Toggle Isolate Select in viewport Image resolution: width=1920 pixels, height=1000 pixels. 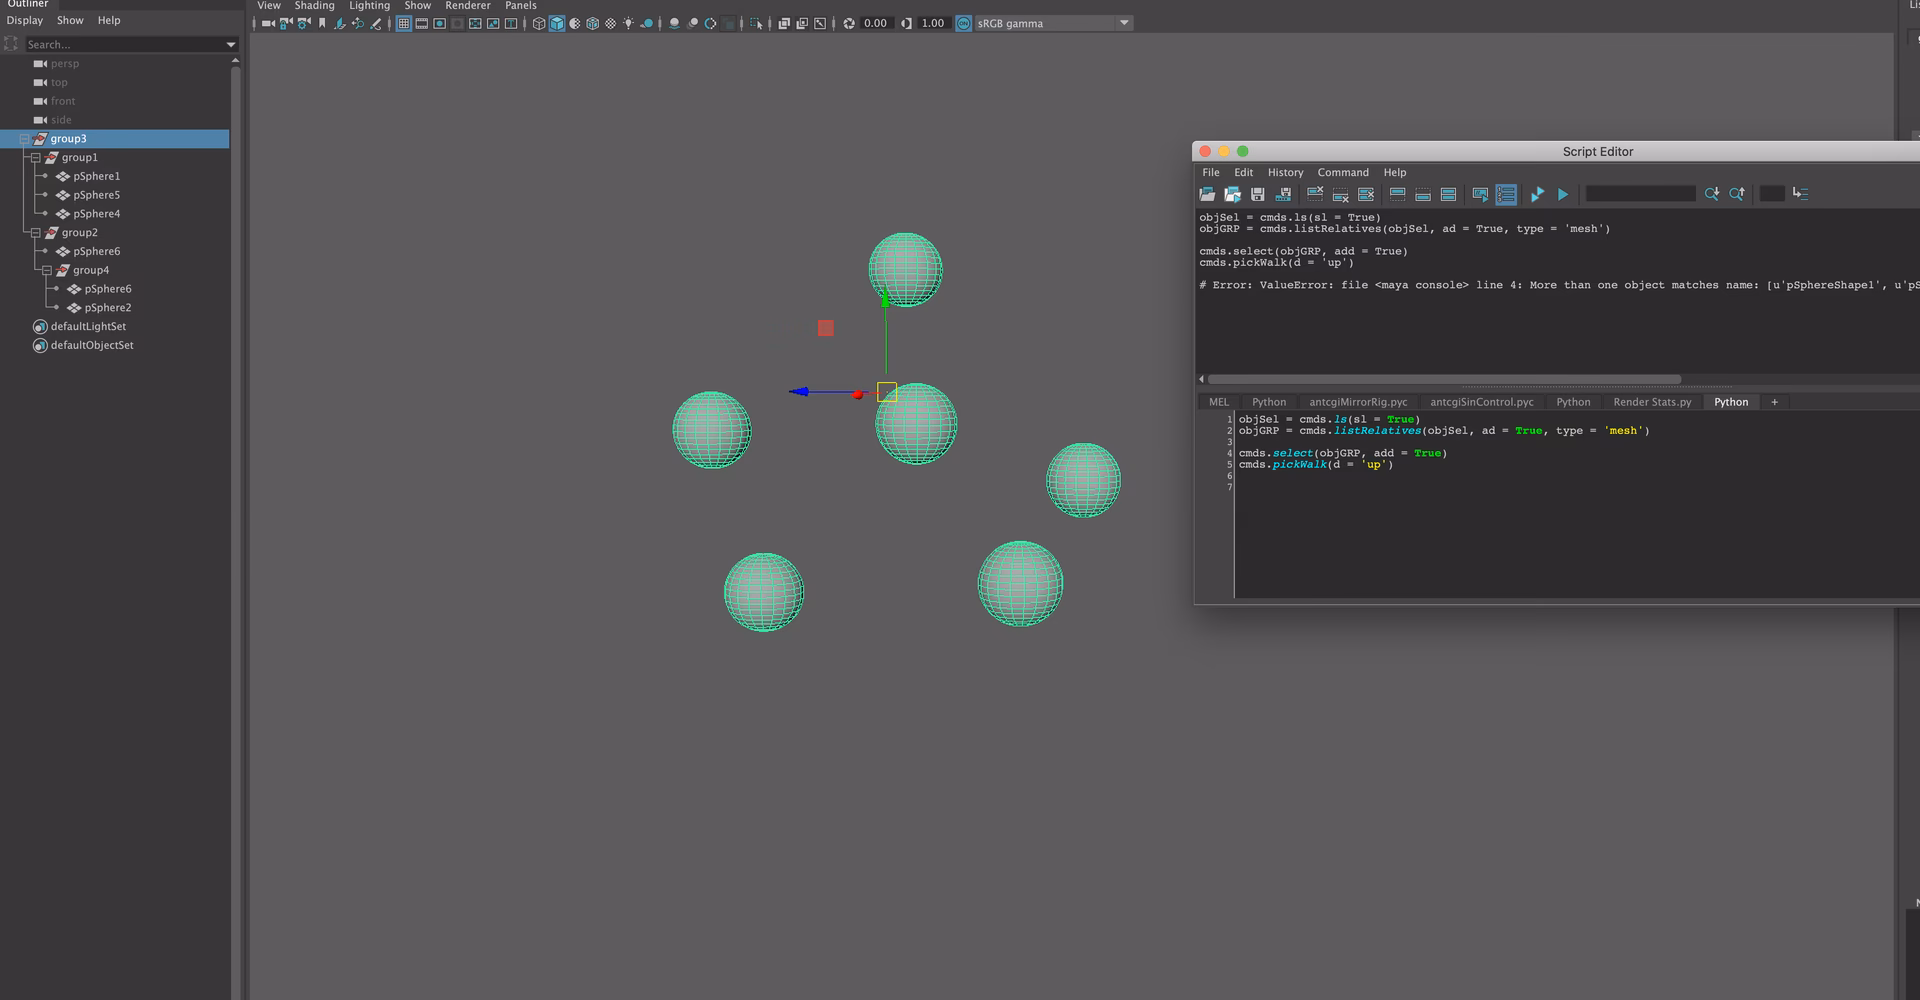click(x=755, y=24)
